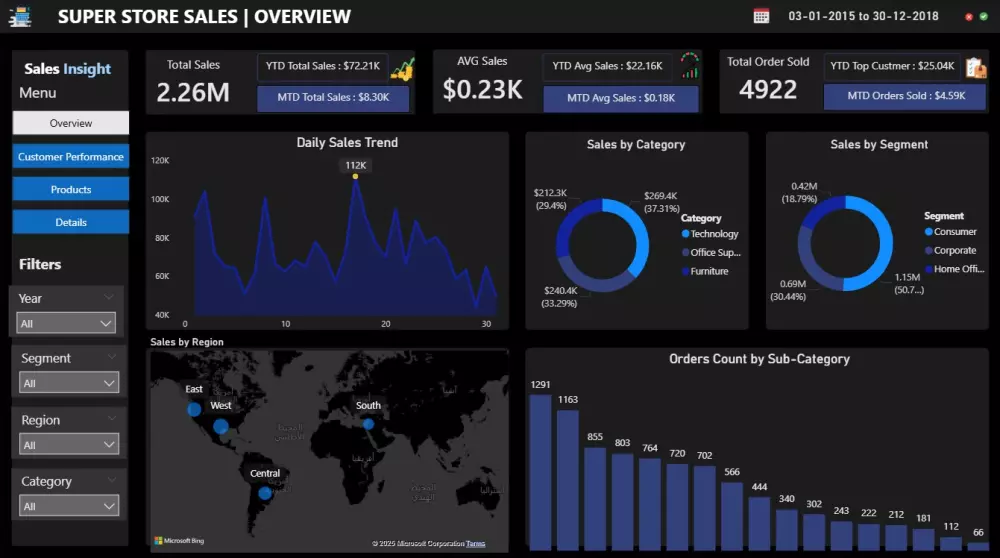Click YTD Total Sales card
This screenshot has height=558, width=1000.
323,66
